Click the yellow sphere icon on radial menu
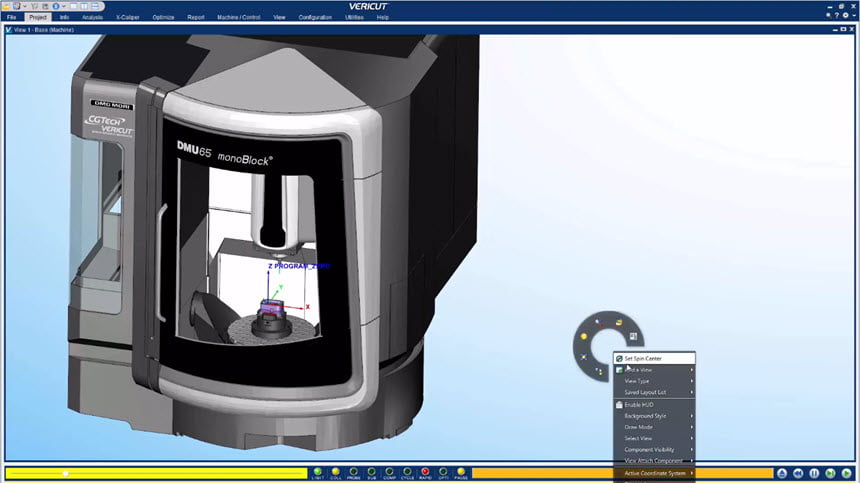Screen dimensions: 860x483 (584, 337)
